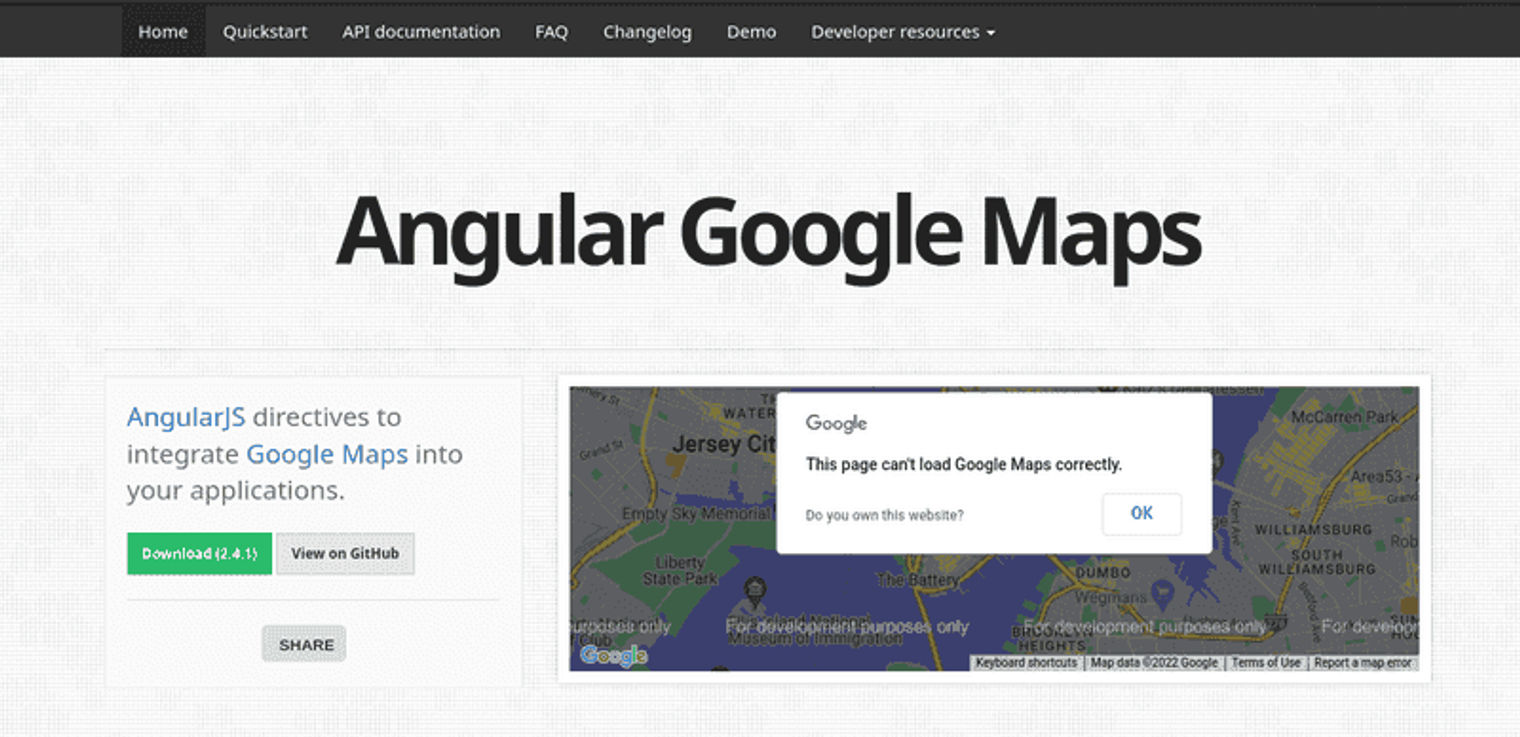Go to the Quickstart page
This screenshot has height=737, width=1520.
(265, 31)
